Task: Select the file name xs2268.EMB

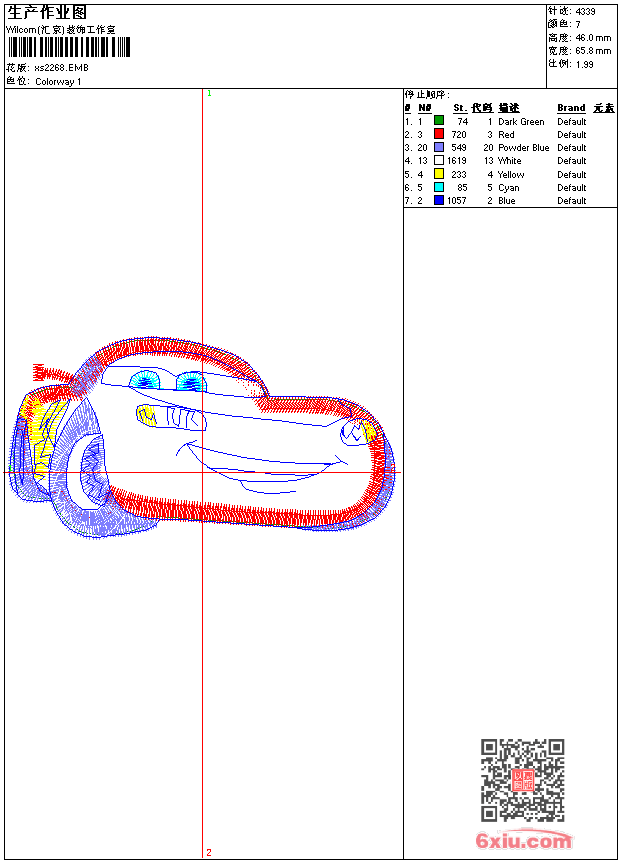Action: [61, 68]
